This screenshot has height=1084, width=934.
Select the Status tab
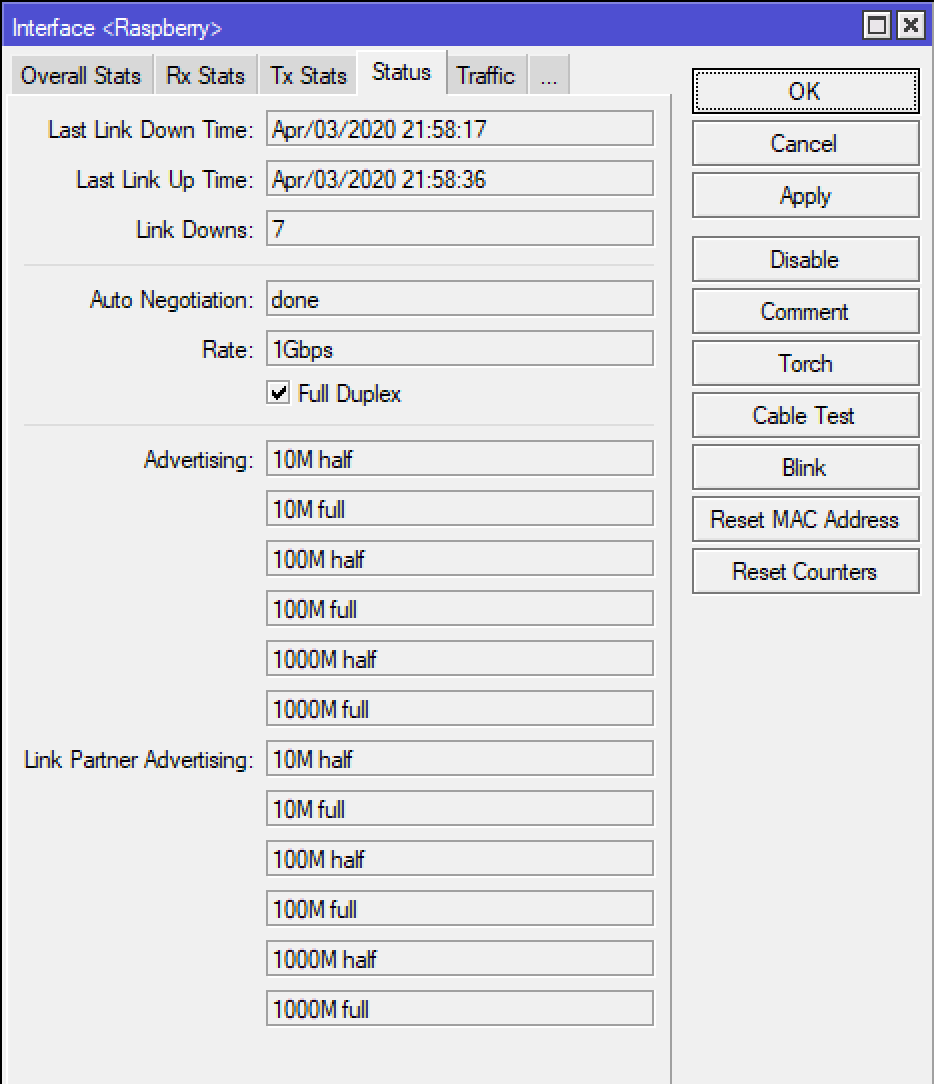pyautogui.click(x=402, y=72)
